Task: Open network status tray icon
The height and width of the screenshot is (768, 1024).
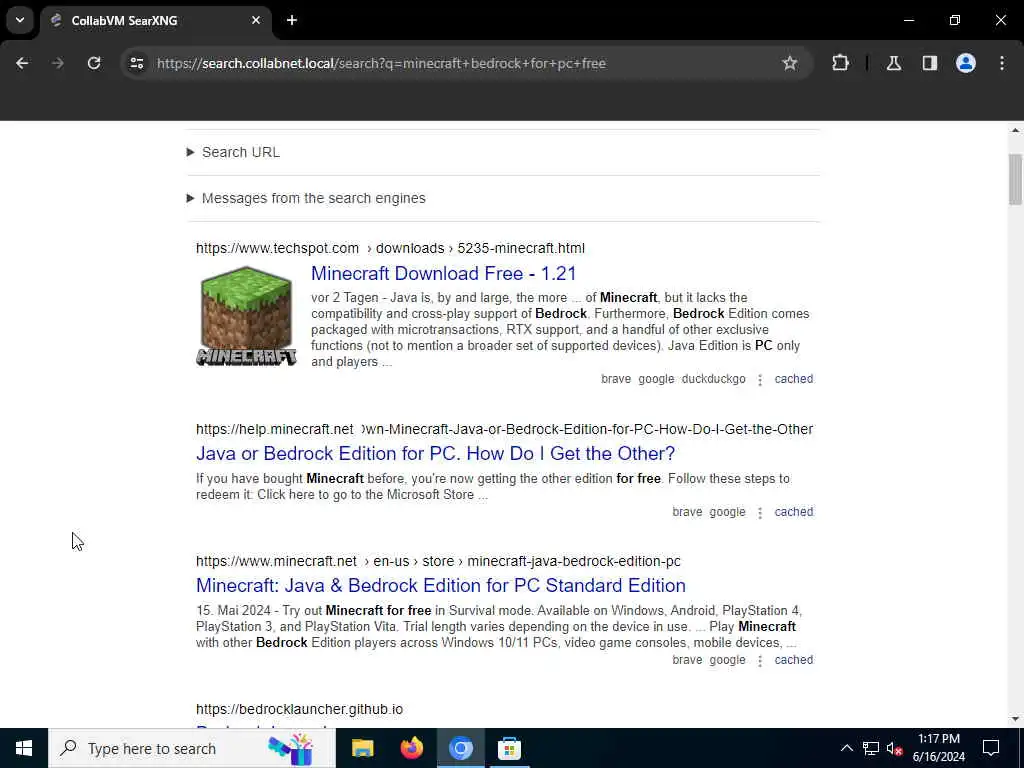Action: [x=871, y=748]
